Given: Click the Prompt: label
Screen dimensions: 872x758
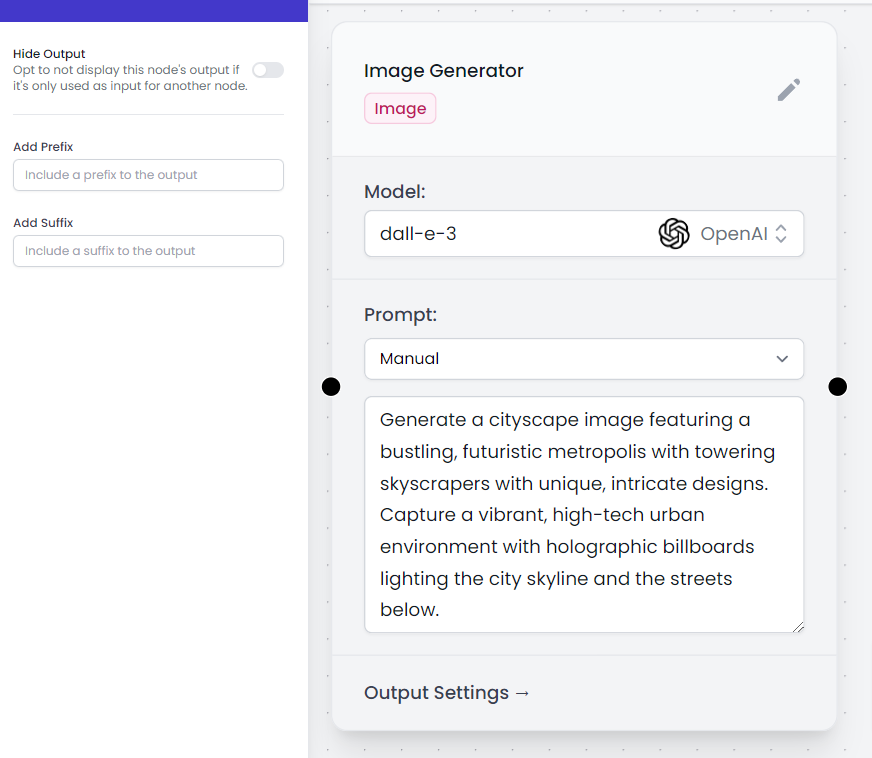Looking at the screenshot, I should [400, 315].
